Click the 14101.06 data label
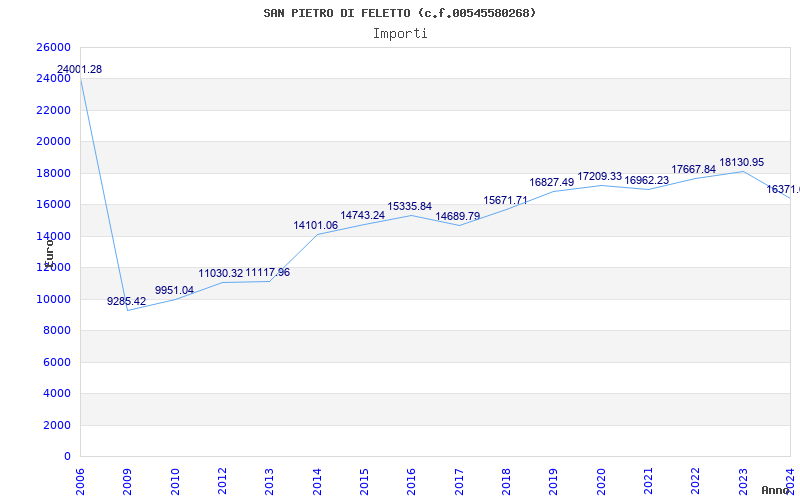This screenshot has width=800, height=500. [x=315, y=226]
